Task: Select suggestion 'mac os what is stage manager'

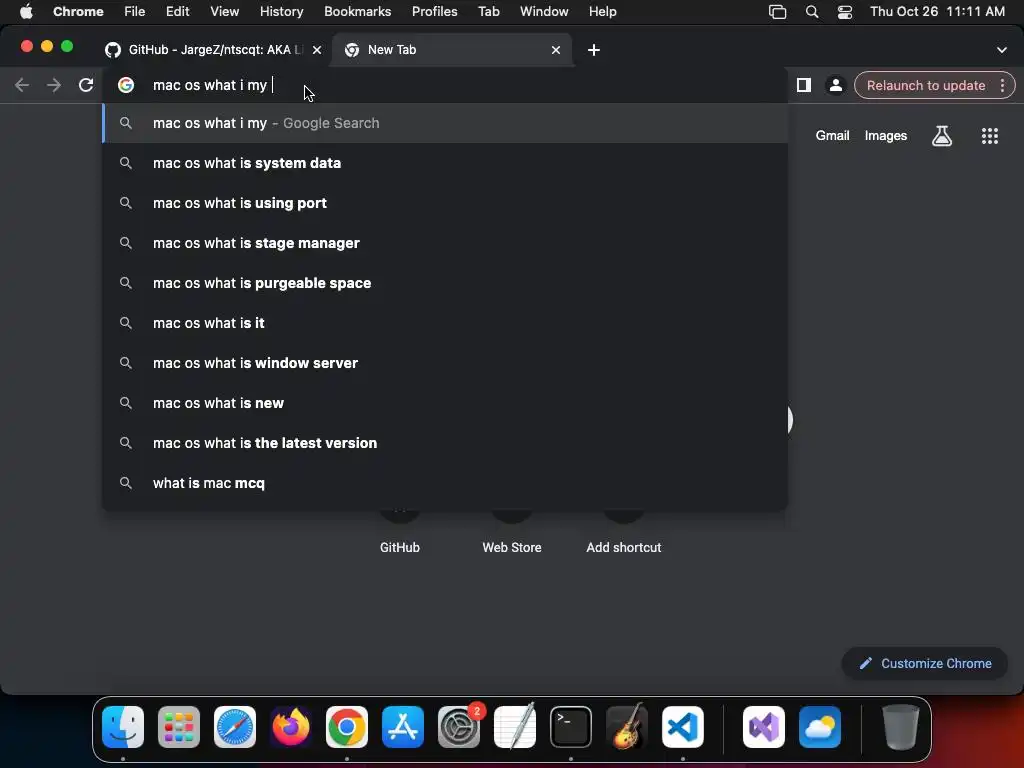Action: (x=445, y=243)
